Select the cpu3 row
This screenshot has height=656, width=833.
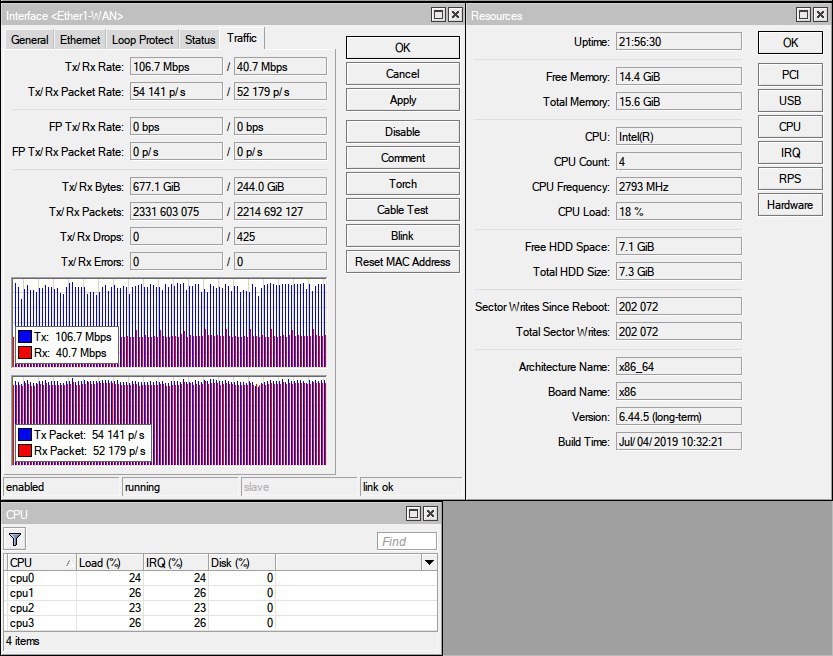tap(222, 623)
